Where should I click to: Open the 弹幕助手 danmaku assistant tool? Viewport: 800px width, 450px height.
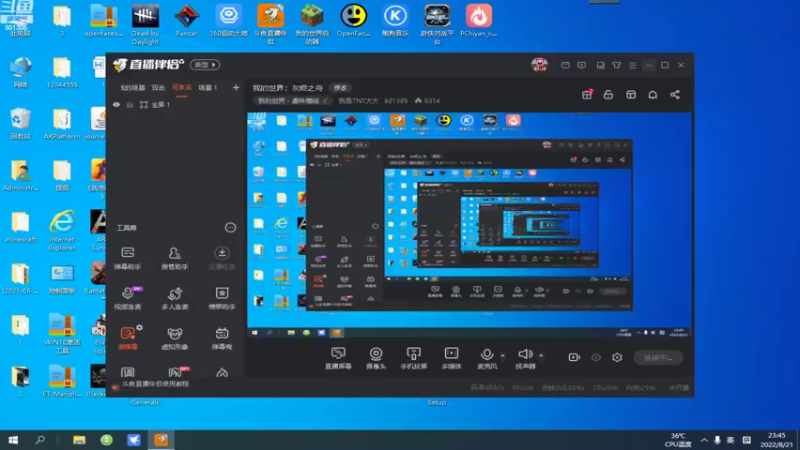tap(128, 258)
